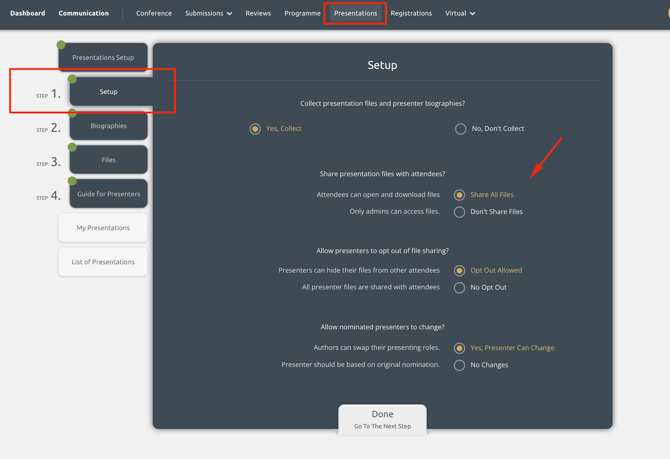Select 'Share All Files' radio option

(x=460, y=195)
